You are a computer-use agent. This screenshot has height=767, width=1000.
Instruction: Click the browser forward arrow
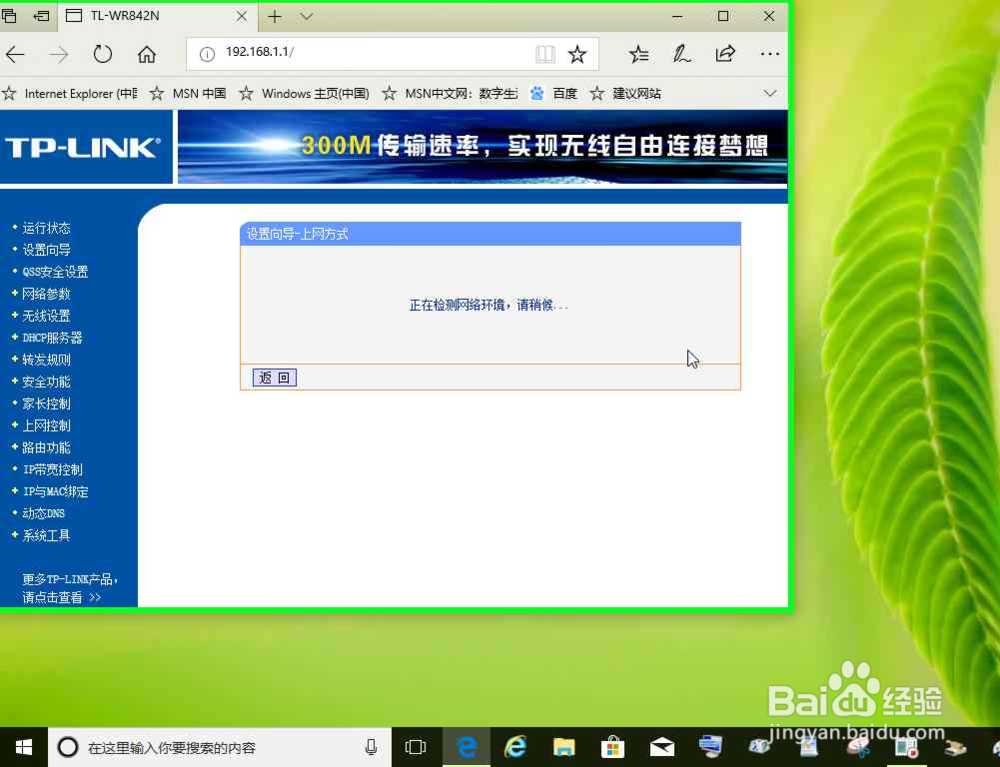tap(59, 55)
